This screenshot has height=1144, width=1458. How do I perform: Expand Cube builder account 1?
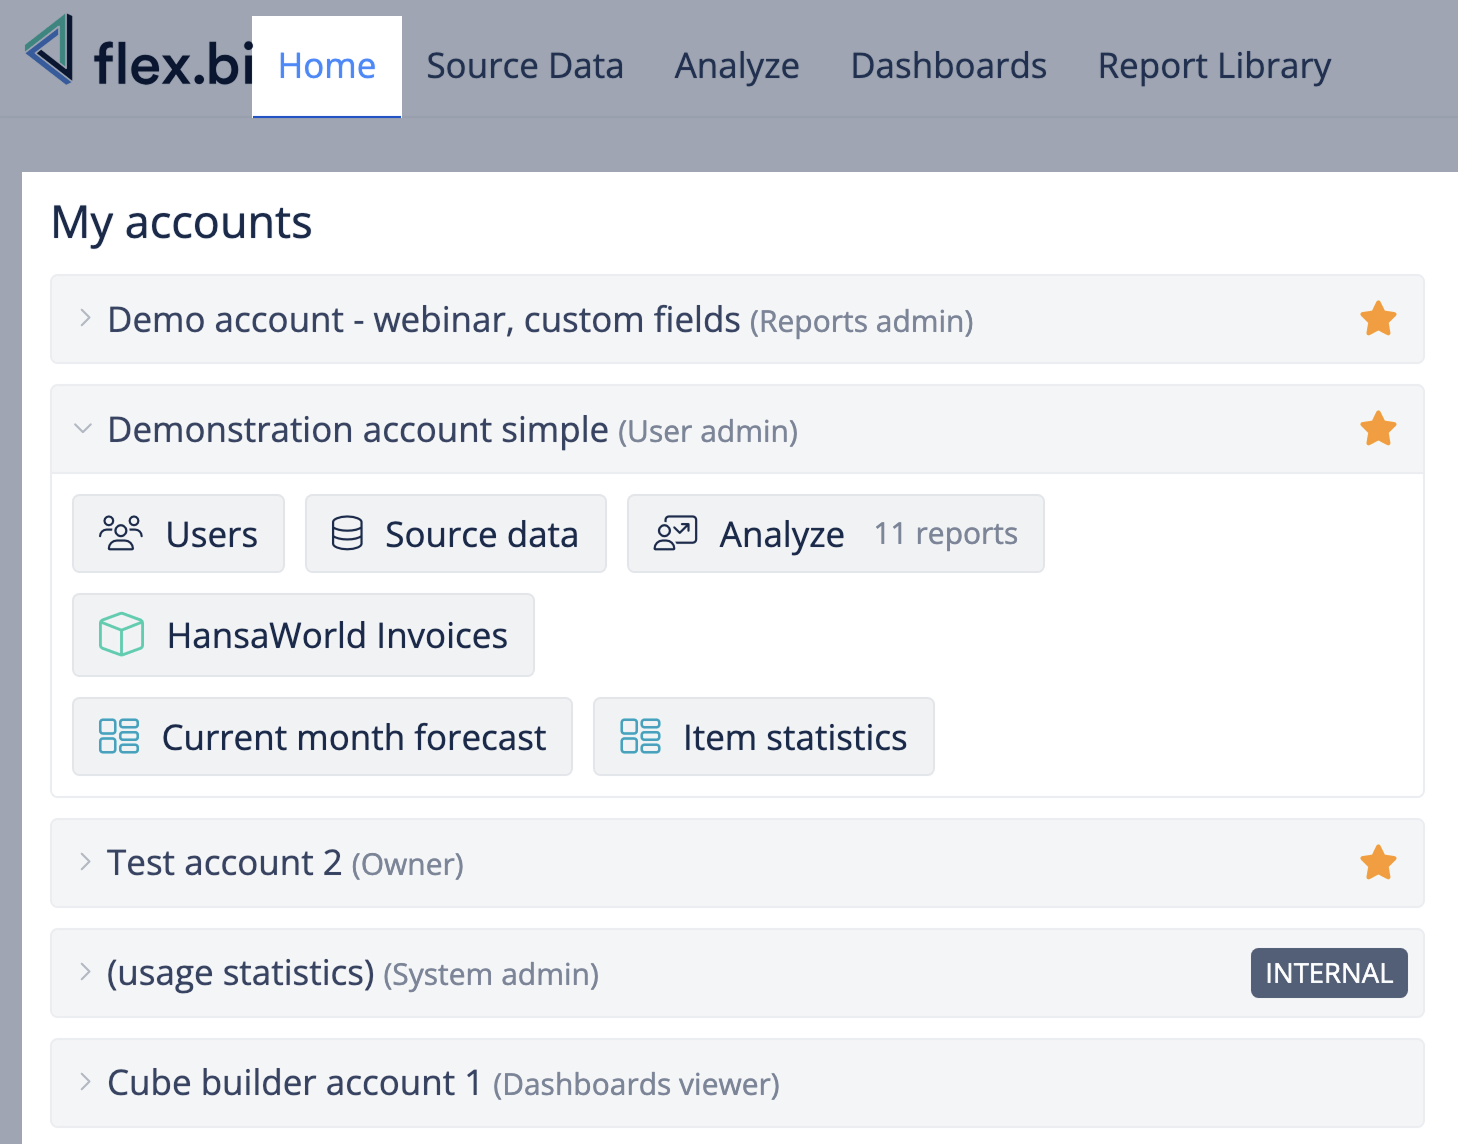click(x=85, y=1082)
